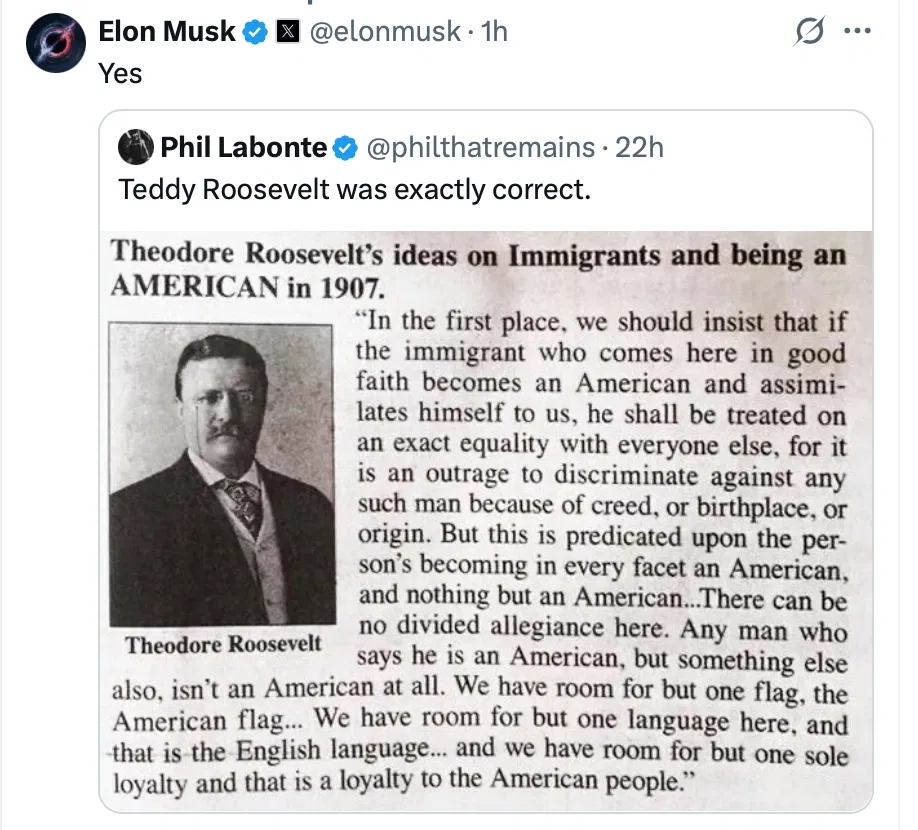The height and width of the screenshot is (830, 918).
Task: Click the Phil Labonte display name
Action: point(244,148)
